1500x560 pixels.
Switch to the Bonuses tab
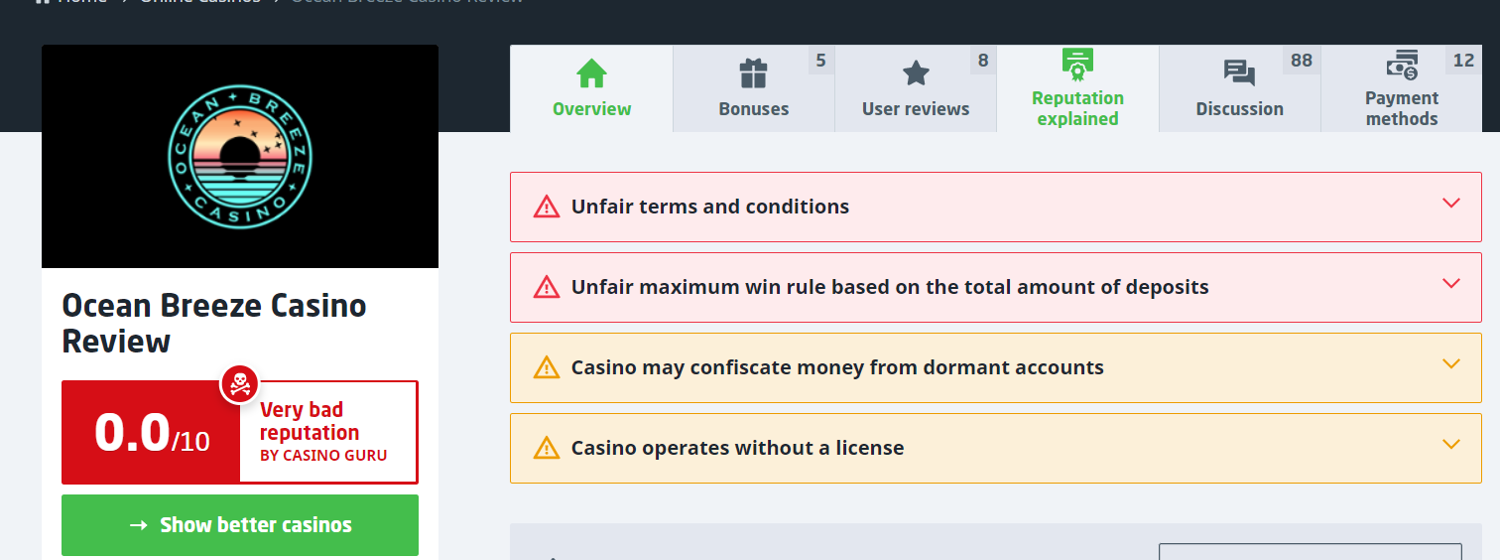(753, 109)
